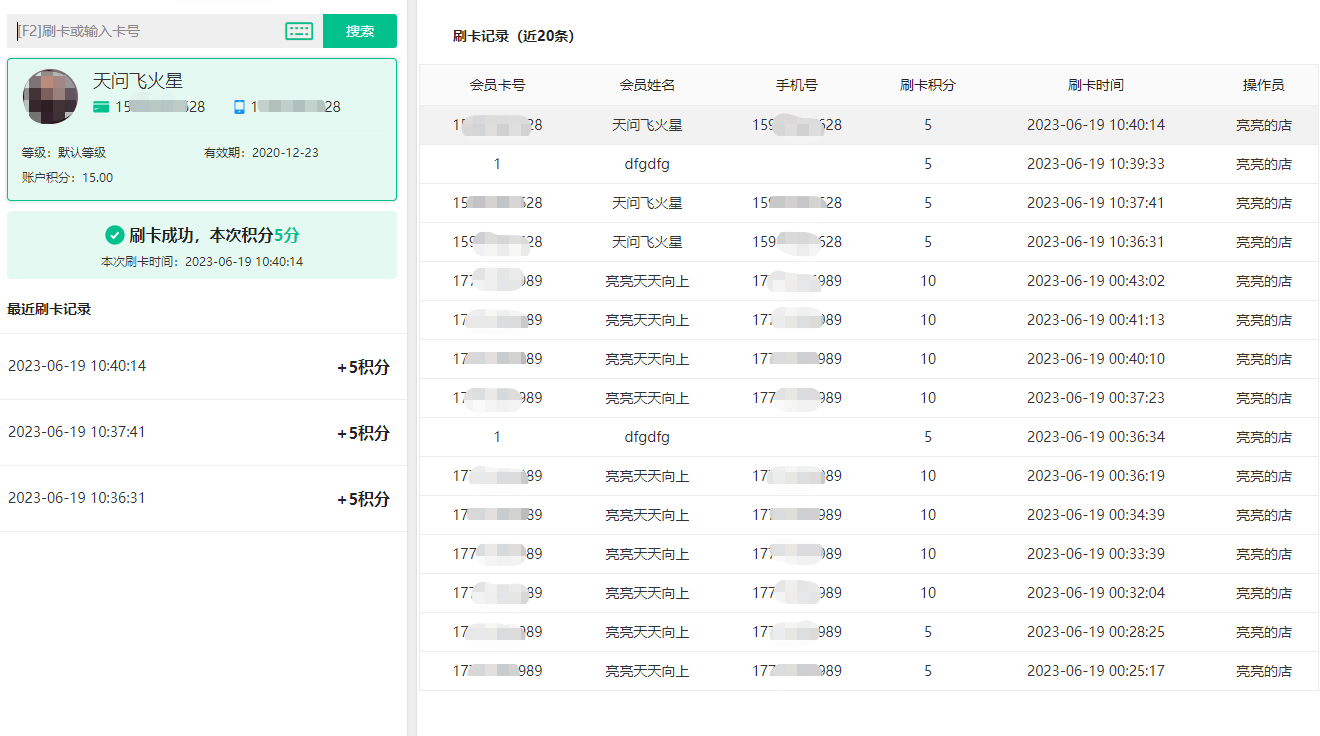Click the card number icon in member card
1320x736 pixels.
click(101, 107)
